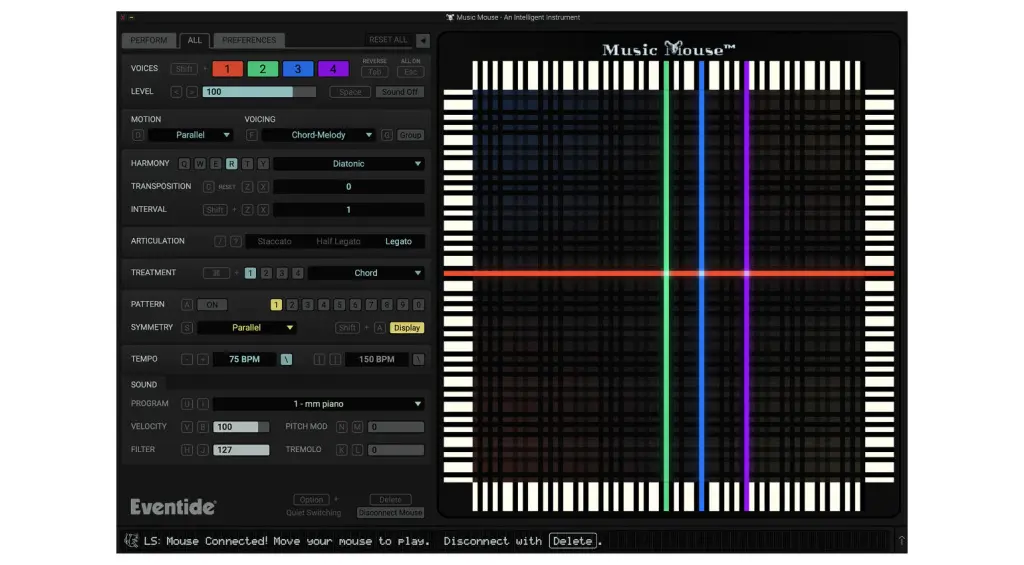
Task: Toggle the Group voicing button
Action: [x=410, y=135]
